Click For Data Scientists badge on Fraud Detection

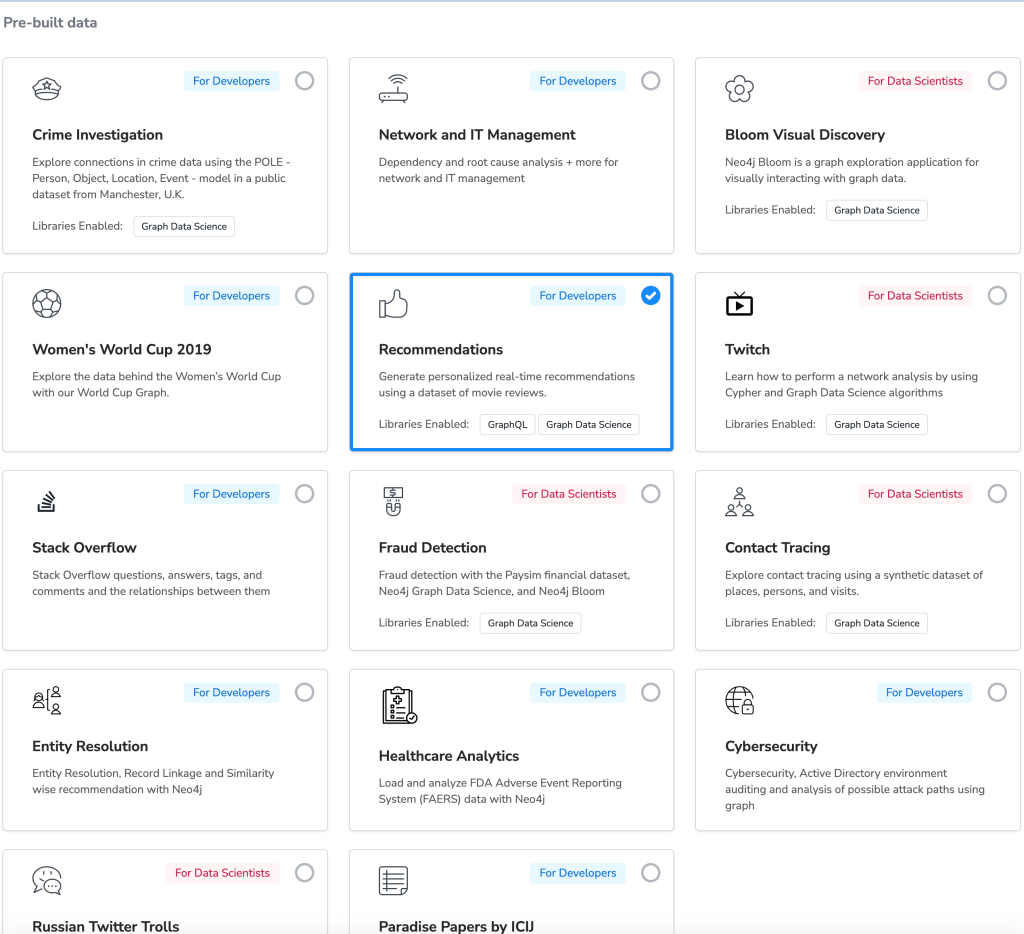click(x=568, y=494)
